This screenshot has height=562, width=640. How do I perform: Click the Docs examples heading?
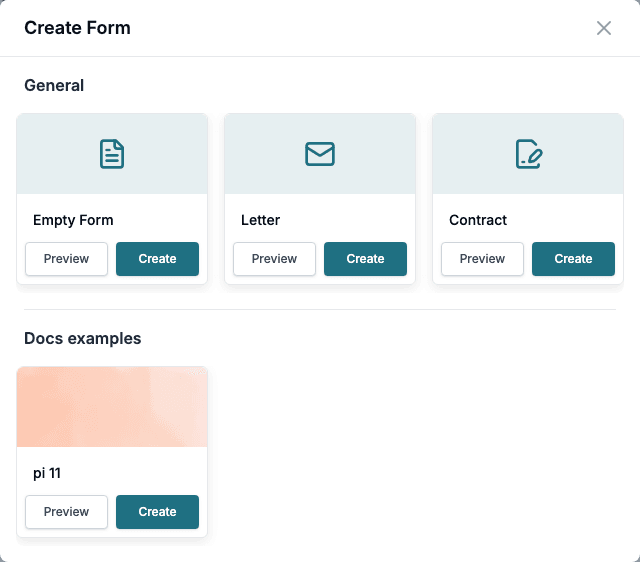pos(82,339)
